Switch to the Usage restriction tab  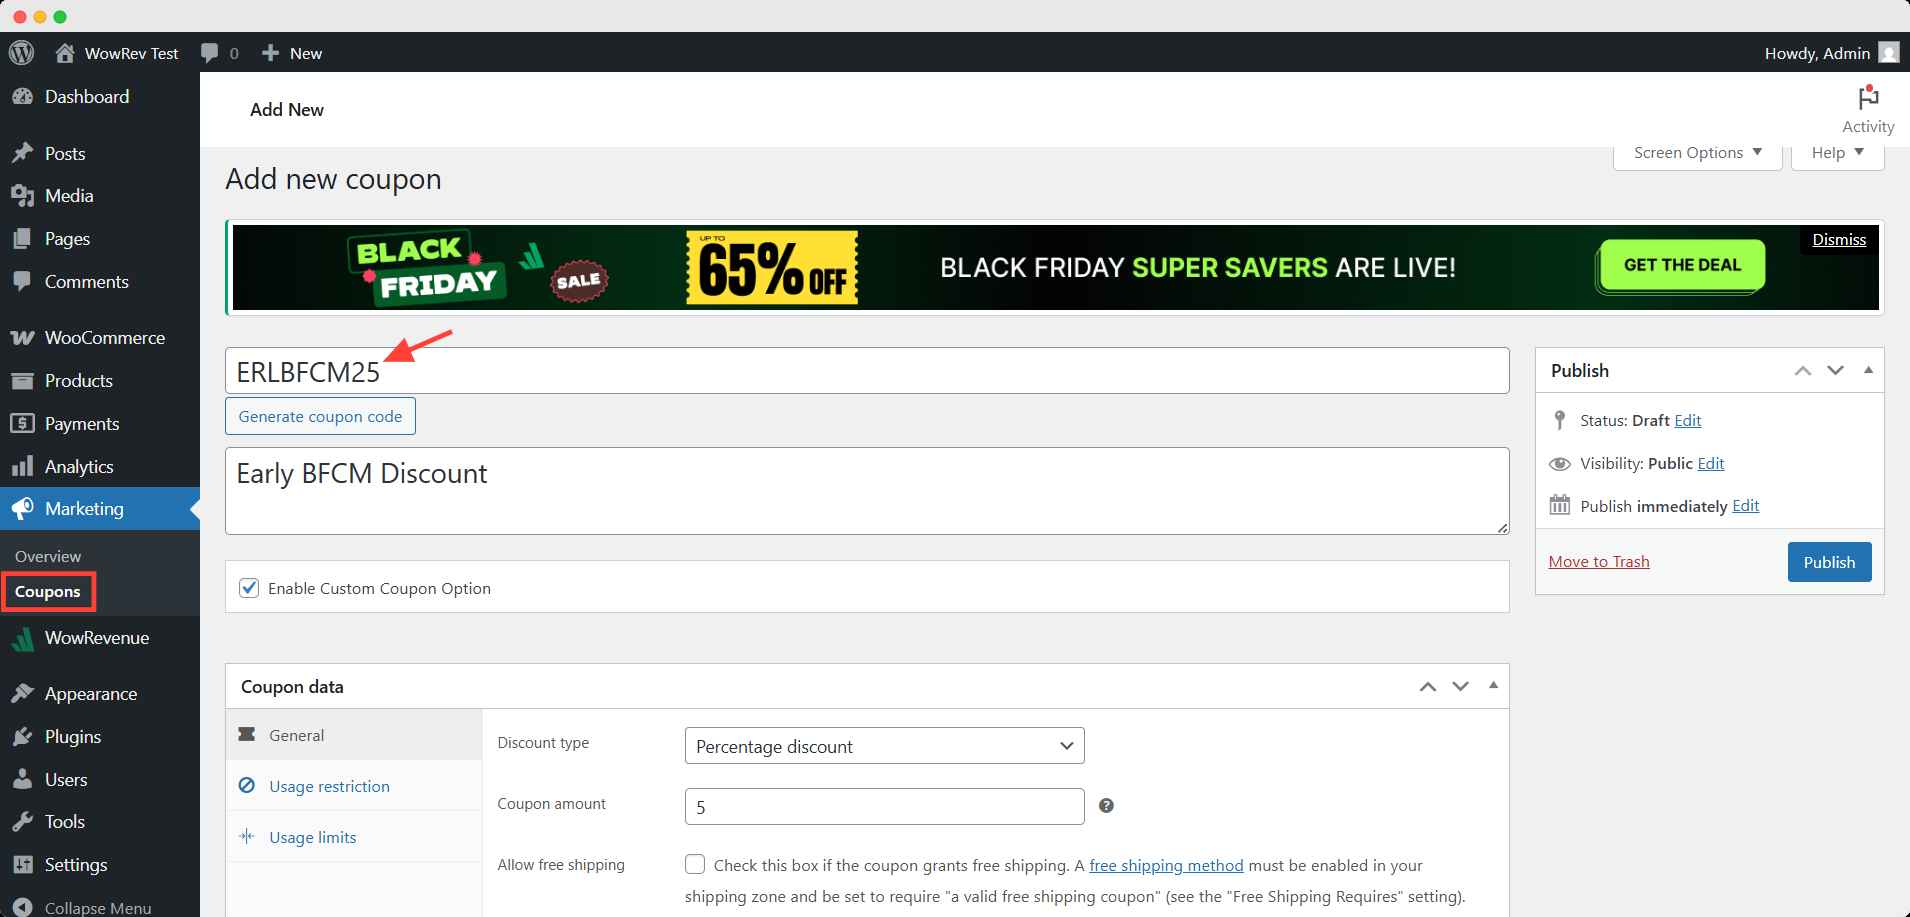tap(328, 786)
